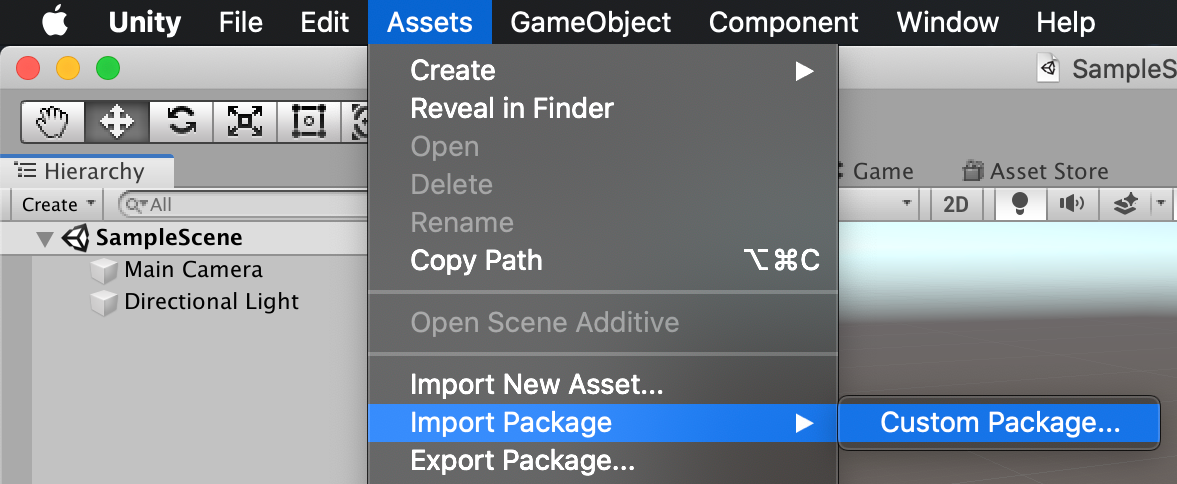The width and height of the screenshot is (1177, 484).
Task: Select Main Camera in the Hierarchy
Action: coord(193,270)
